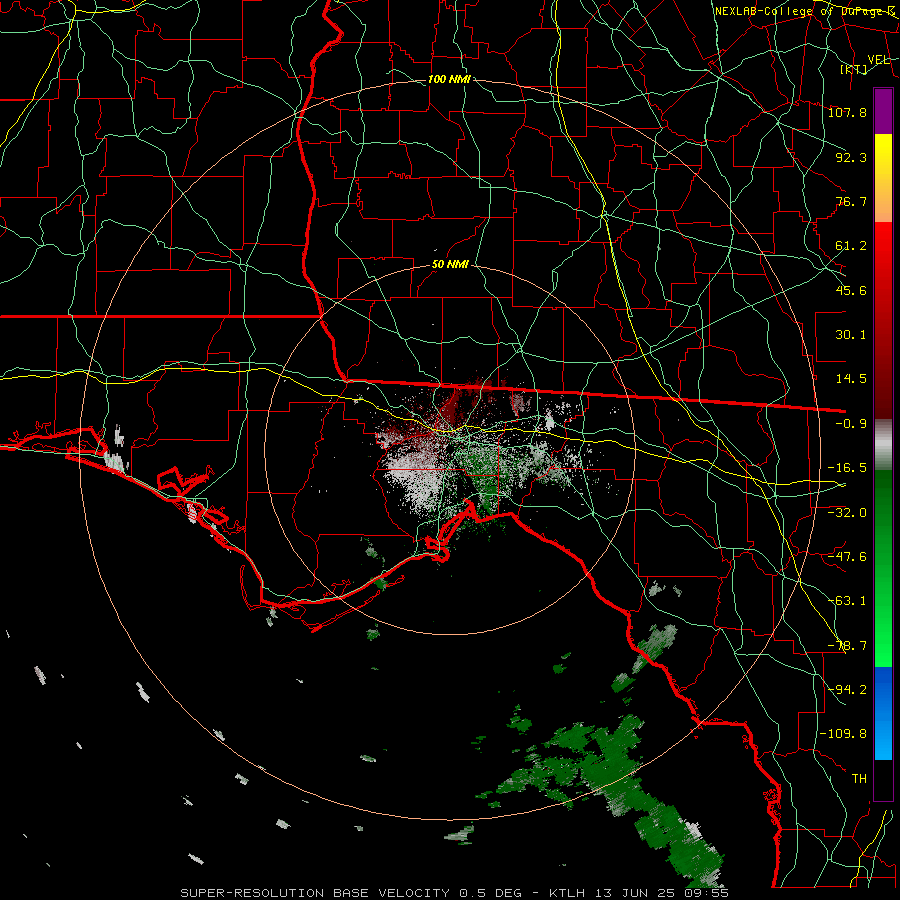The image size is (900, 900).
Task: Click the Super-Resolution Base Velocity caption
Action: tap(455, 893)
